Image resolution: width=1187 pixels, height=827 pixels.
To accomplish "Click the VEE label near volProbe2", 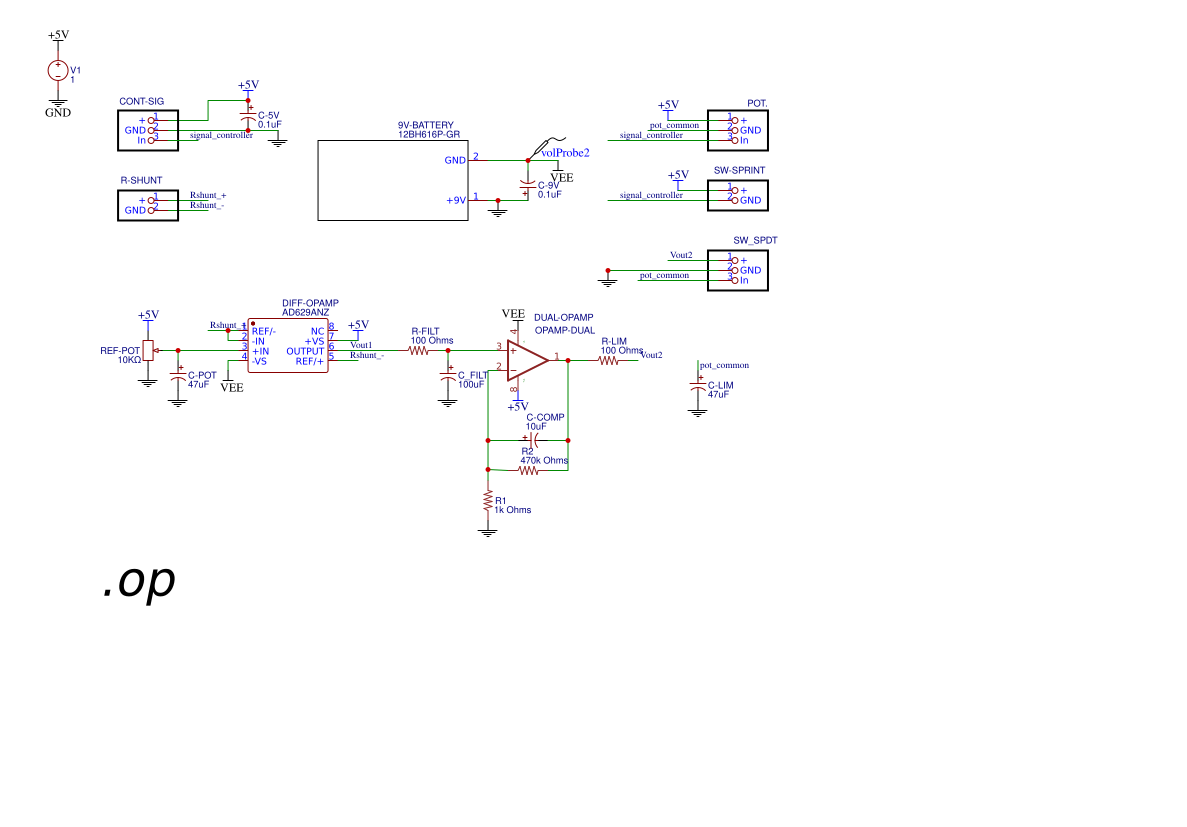I will coord(562,178).
